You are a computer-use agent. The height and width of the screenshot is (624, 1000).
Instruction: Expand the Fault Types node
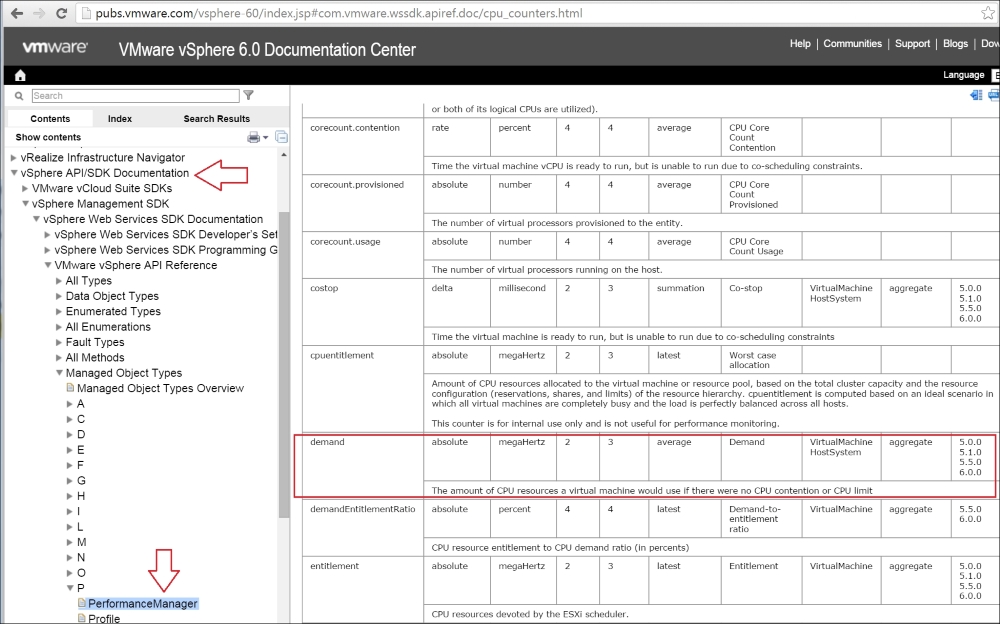[59, 342]
